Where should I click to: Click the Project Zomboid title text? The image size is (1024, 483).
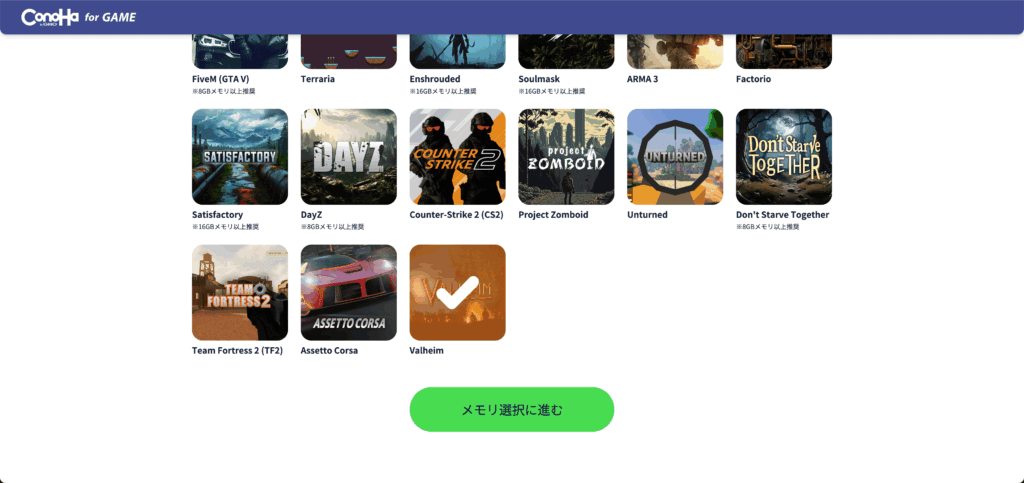coord(553,215)
